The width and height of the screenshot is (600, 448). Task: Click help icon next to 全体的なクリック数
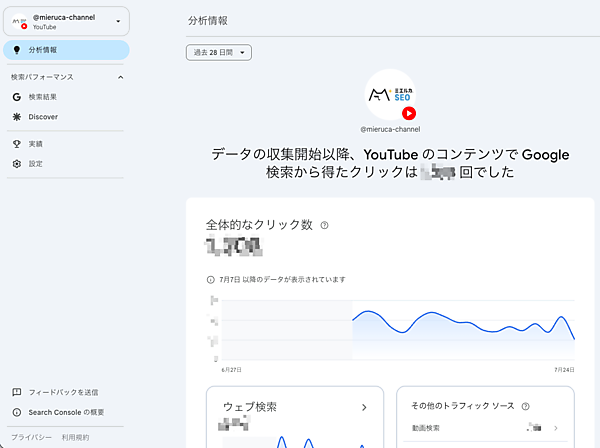(324, 225)
